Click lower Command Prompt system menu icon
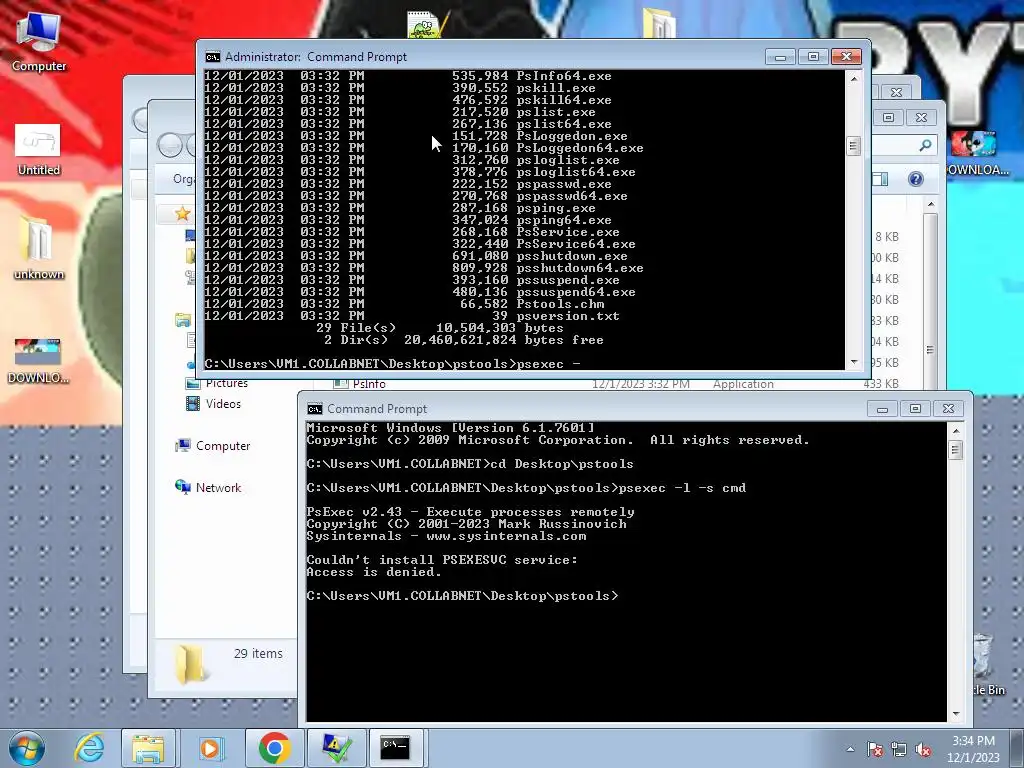 (315, 409)
